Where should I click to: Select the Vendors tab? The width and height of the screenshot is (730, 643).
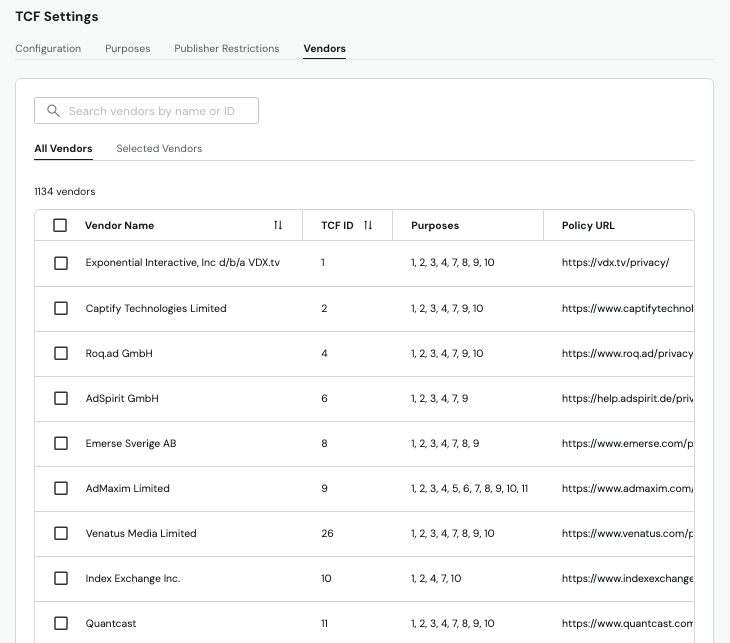point(324,48)
